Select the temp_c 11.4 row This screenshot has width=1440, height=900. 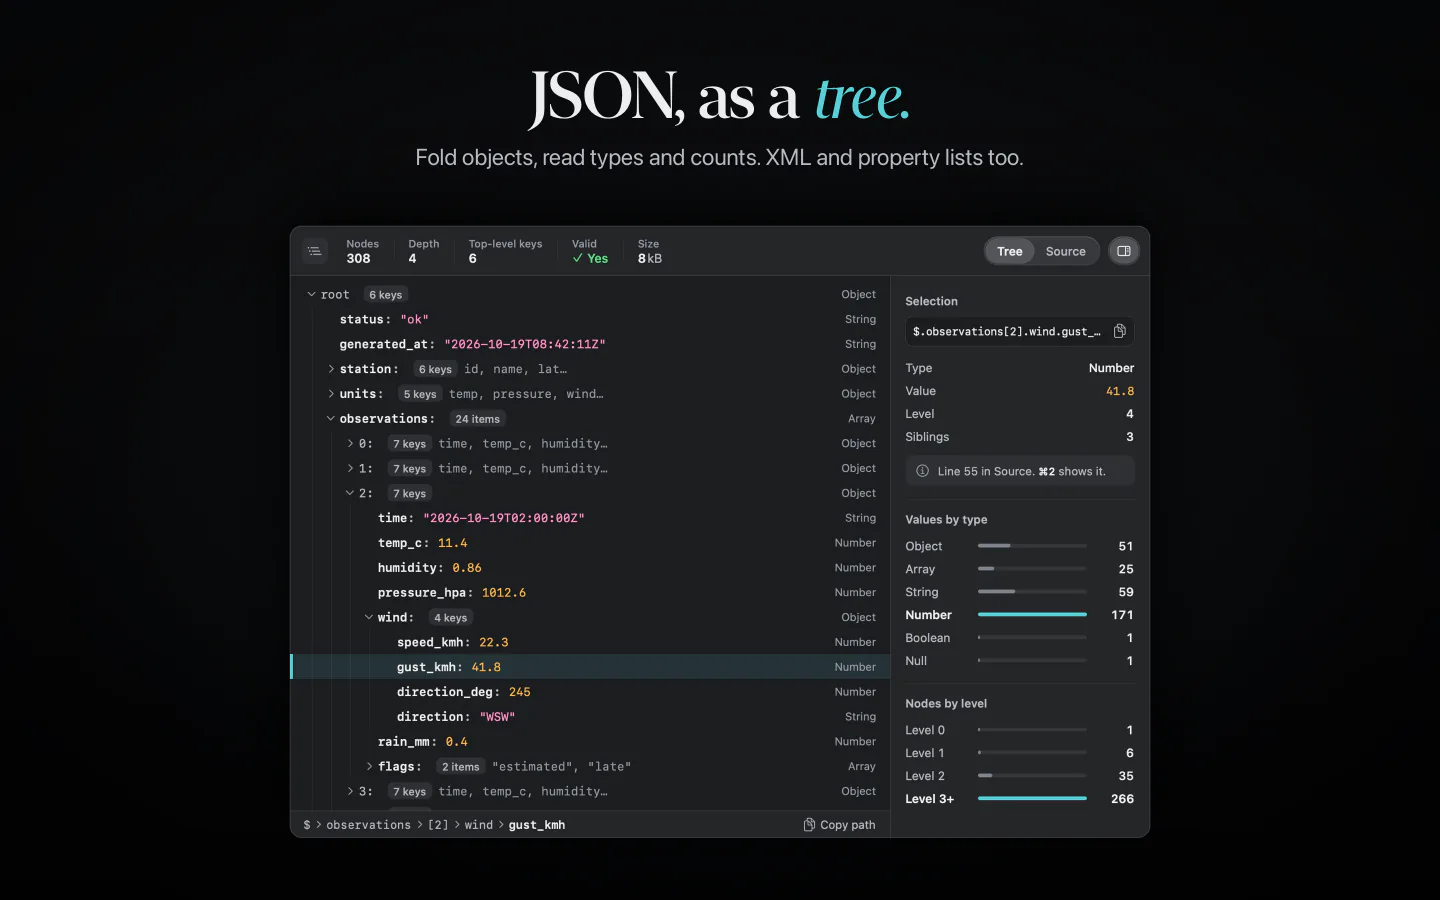(590, 543)
